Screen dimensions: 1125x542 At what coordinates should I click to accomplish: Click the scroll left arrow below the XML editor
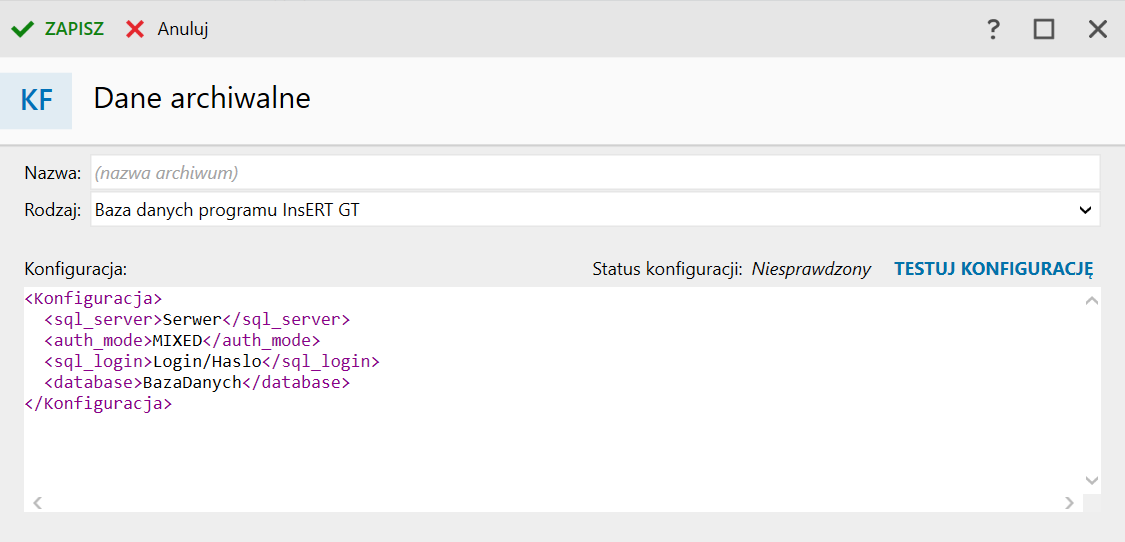(37, 503)
